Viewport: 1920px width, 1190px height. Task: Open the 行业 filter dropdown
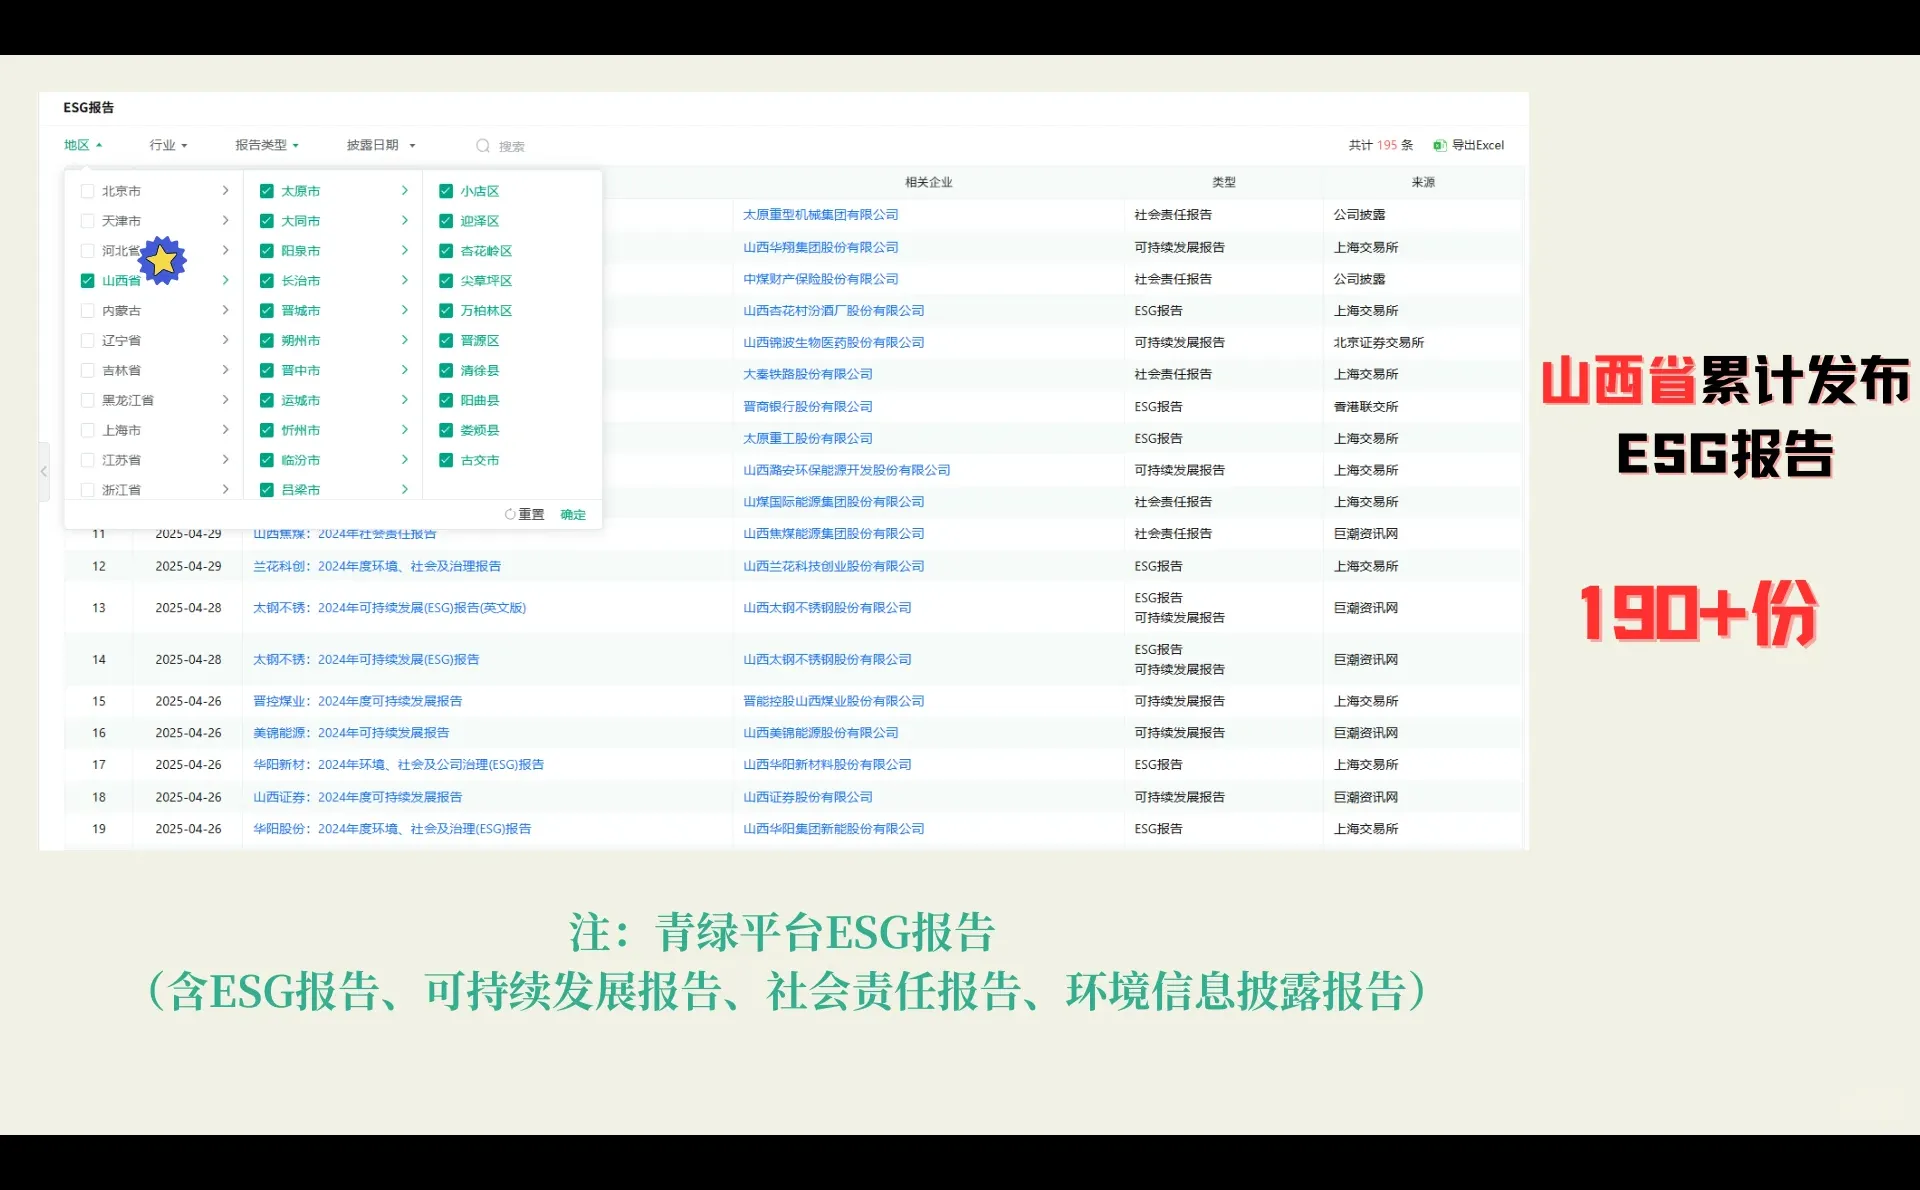[x=167, y=145]
